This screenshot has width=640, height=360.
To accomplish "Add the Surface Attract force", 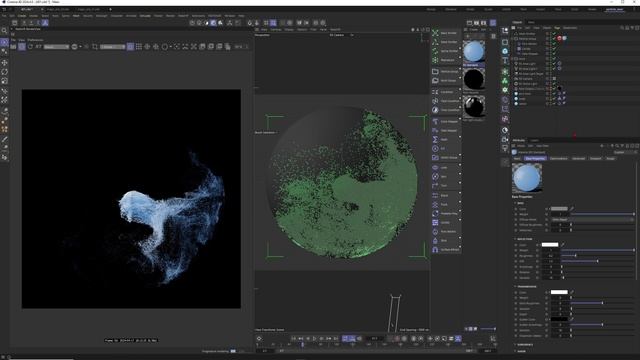I will point(445,249).
